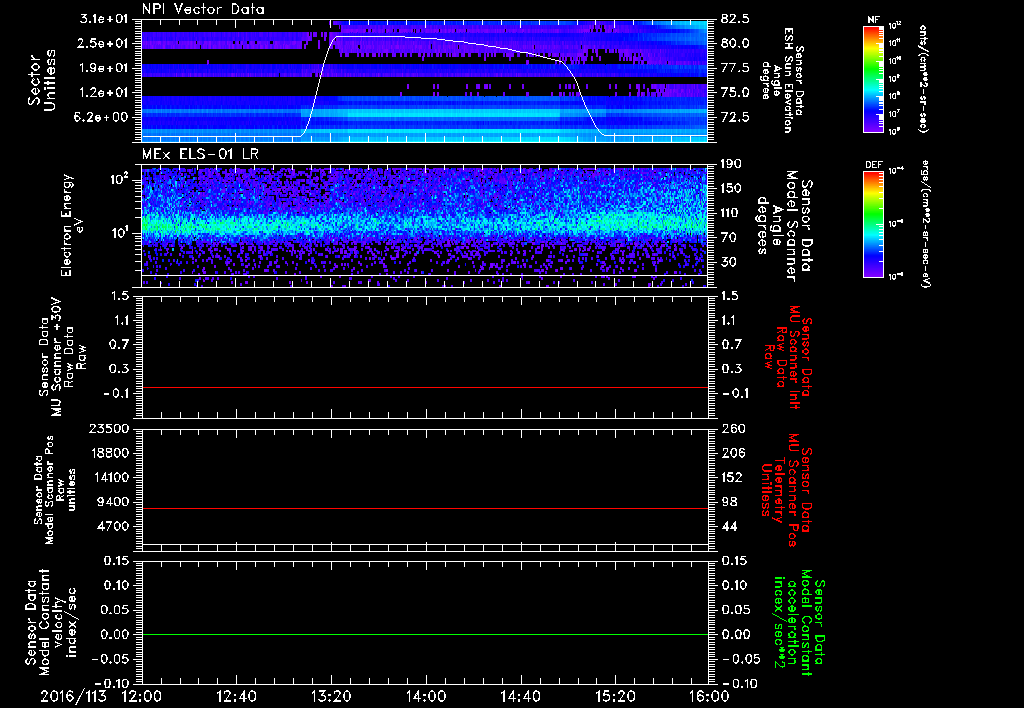1024x708 pixels.
Task: Select the "Model Scanner Pos Raw" axis label
Action: [x=55, y=490]
